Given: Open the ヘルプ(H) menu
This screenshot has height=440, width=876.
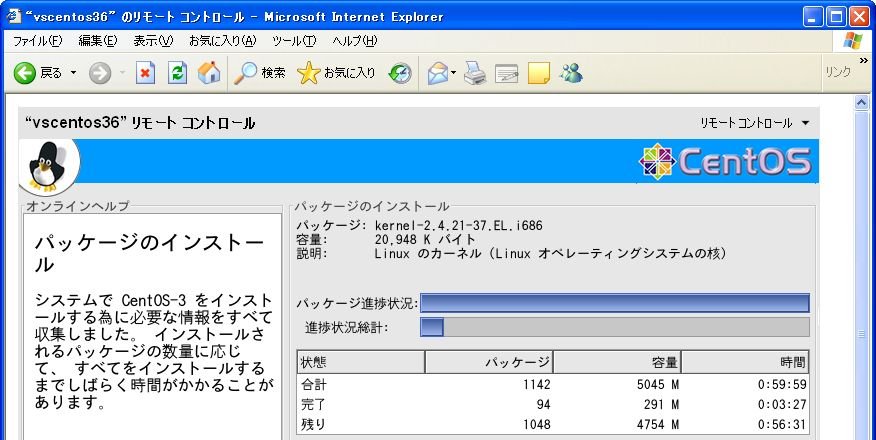Looking at the screenshot, I should (355, 41).
